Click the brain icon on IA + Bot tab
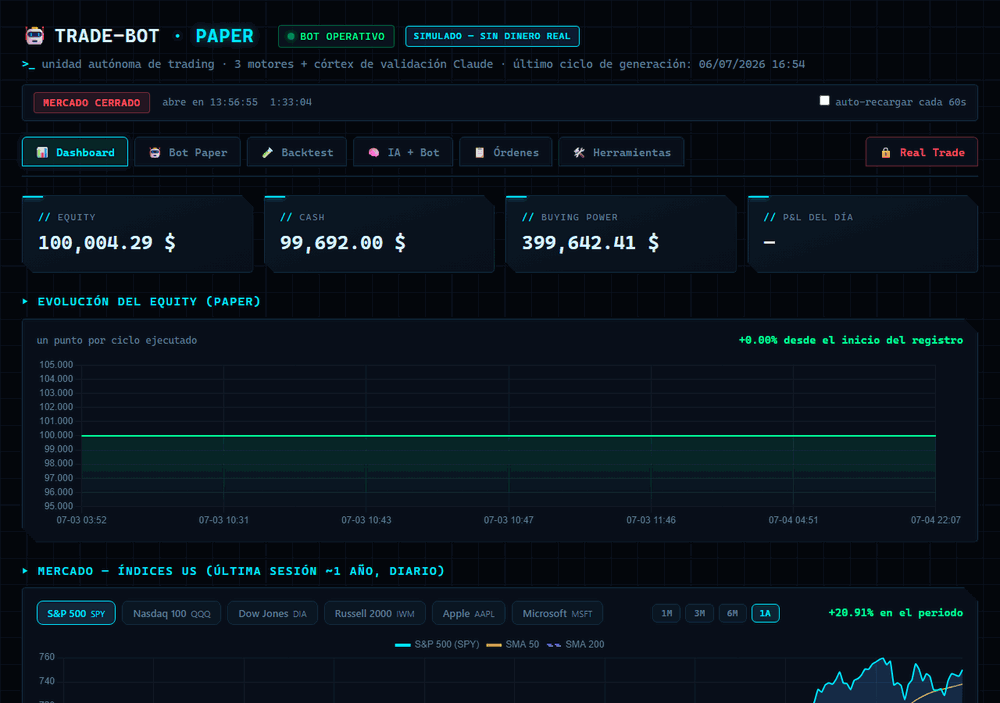1000x703 pixels. [x=374, y=152]
